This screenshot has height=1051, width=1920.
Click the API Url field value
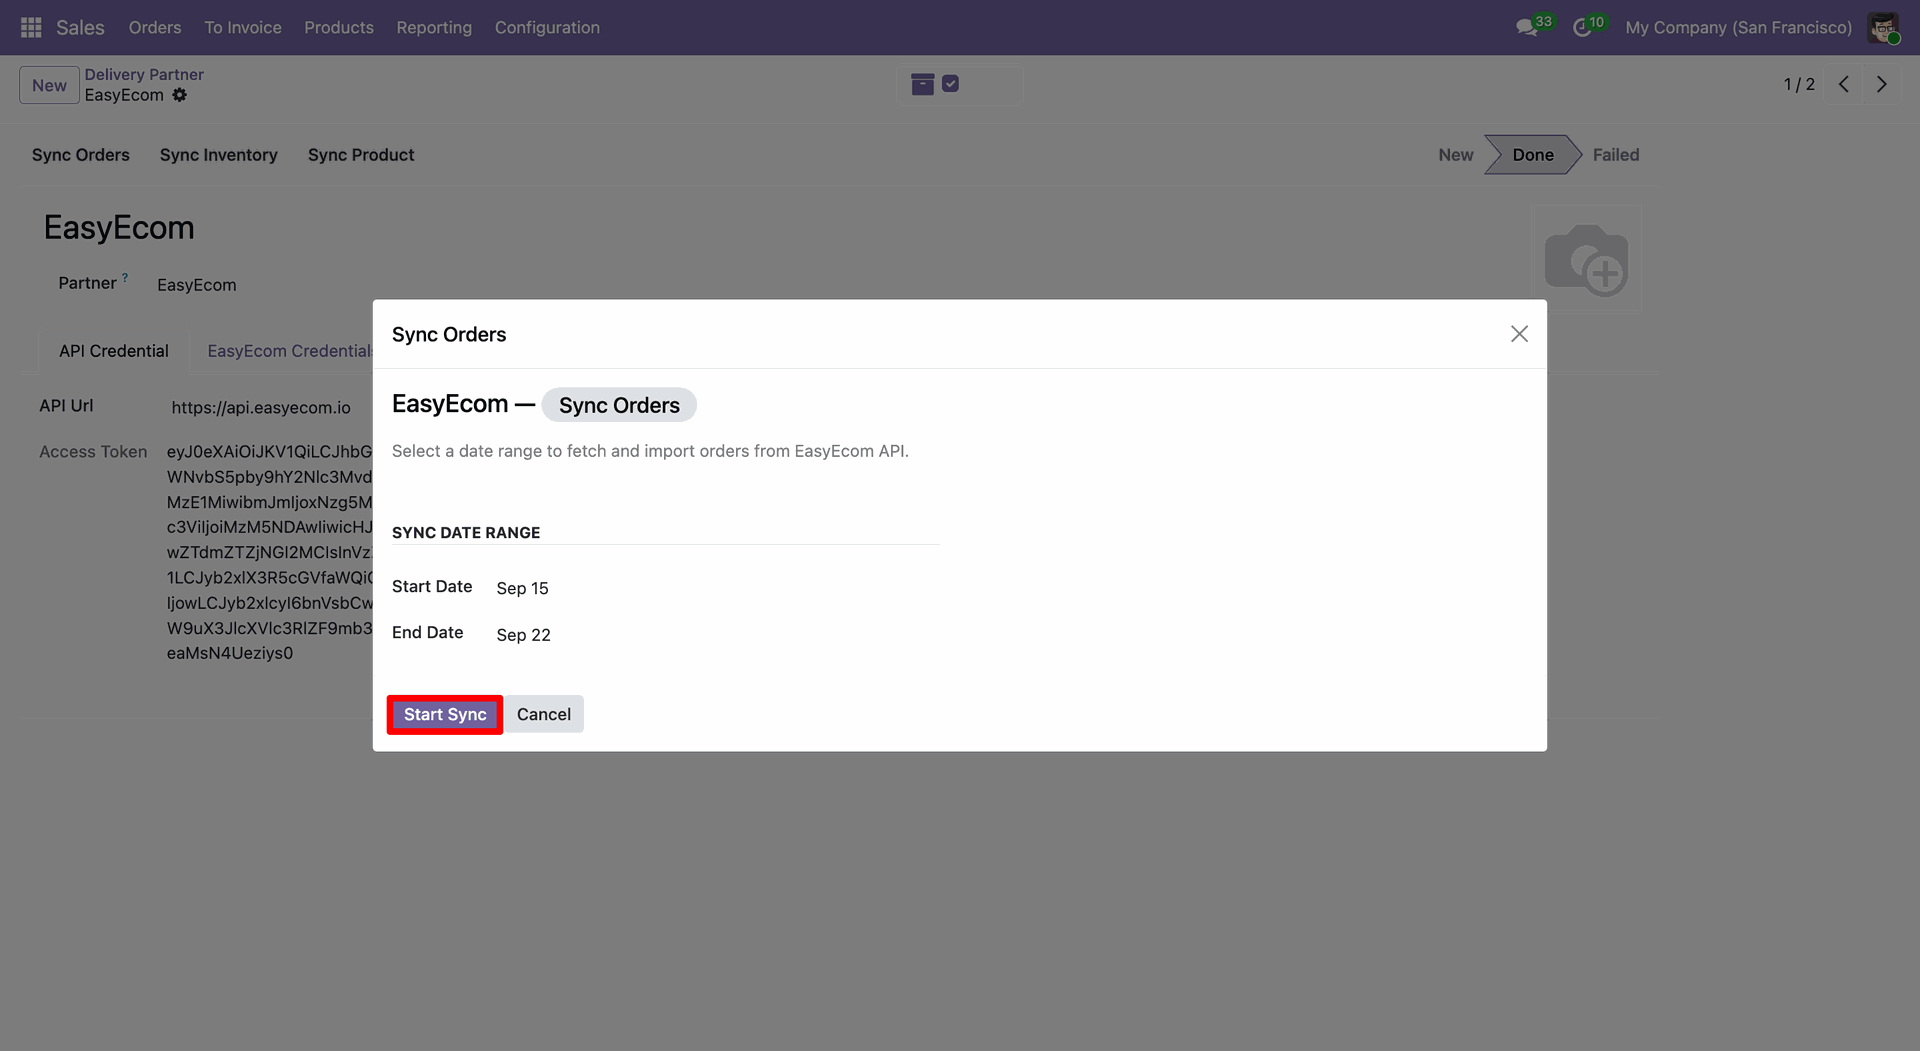(261, 407)
